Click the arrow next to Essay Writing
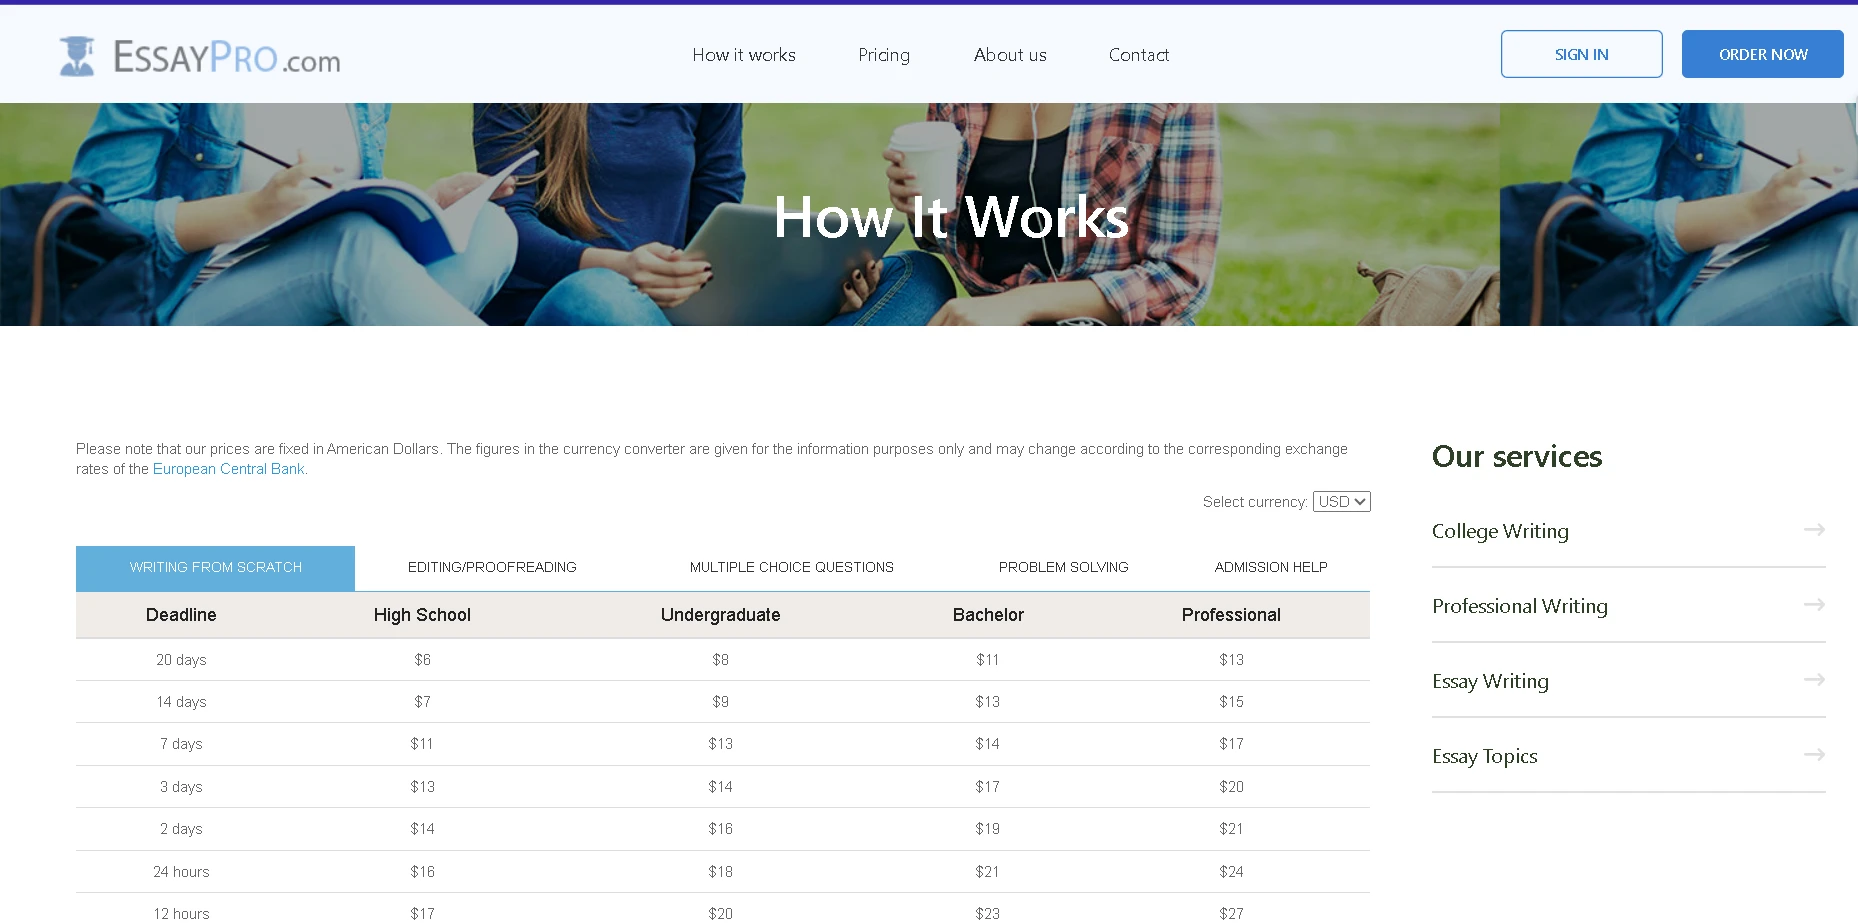Screen dimensions: 1858x923 coord(1814,680)
